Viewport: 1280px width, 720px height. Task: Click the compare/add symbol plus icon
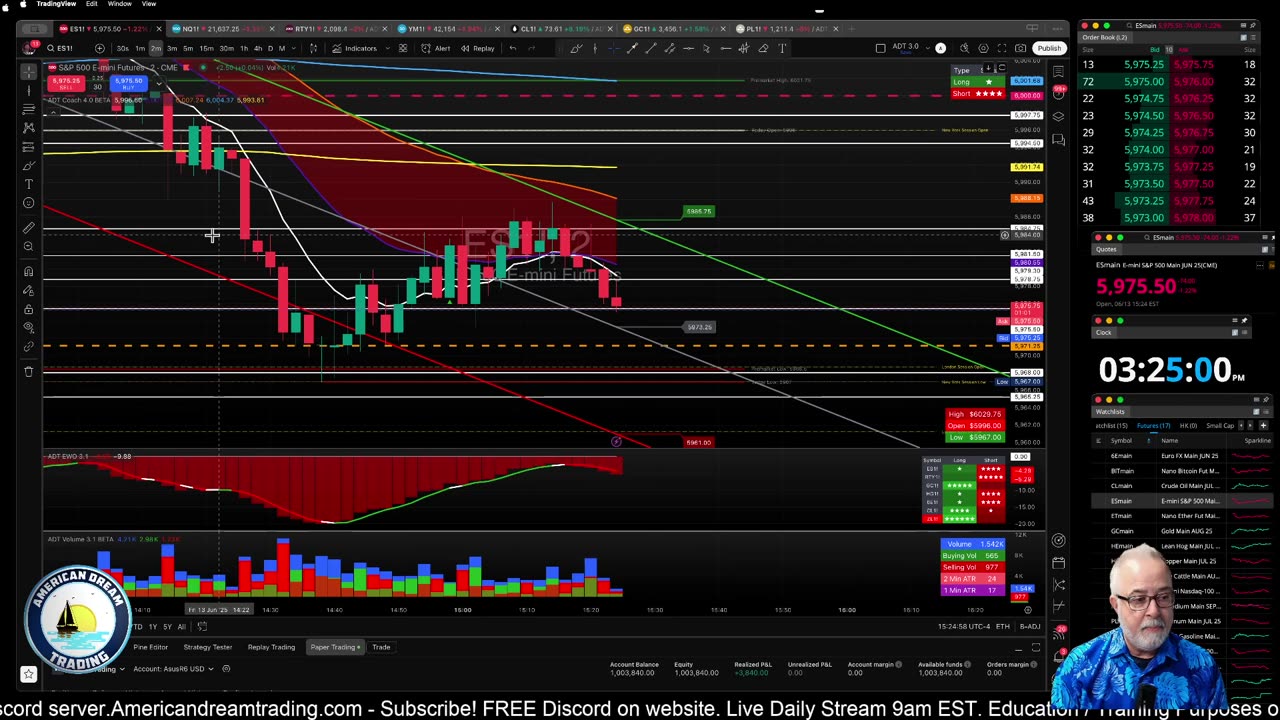(x=99, y=48)
